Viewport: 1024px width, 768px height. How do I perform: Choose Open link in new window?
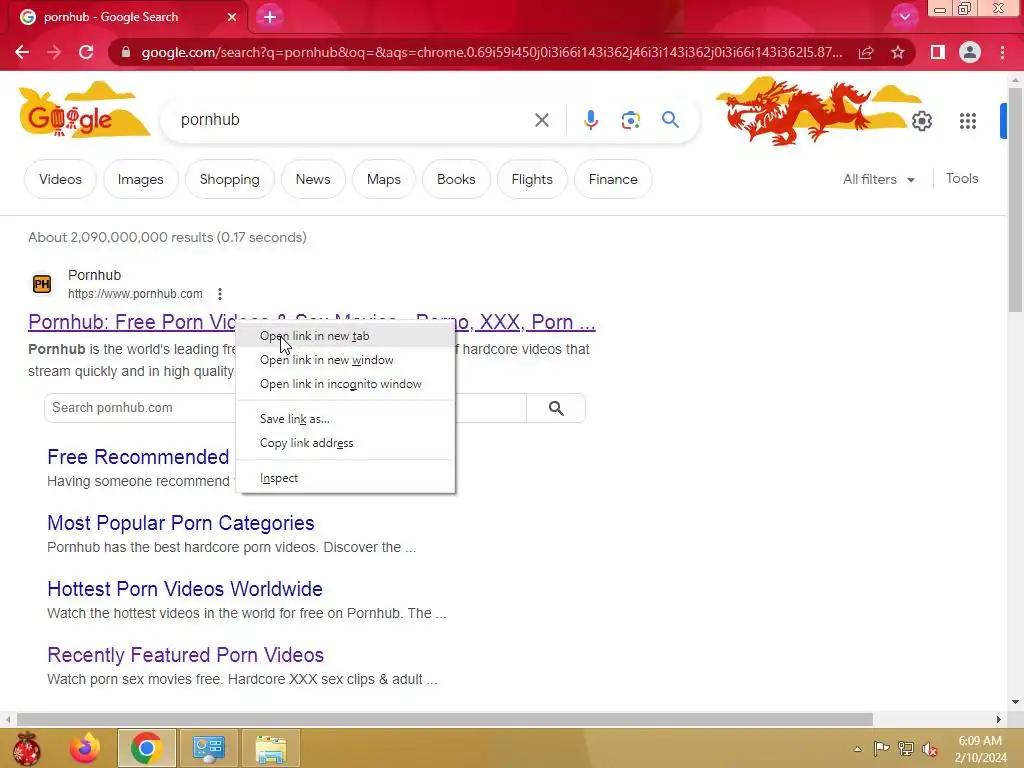coord(345,360)
